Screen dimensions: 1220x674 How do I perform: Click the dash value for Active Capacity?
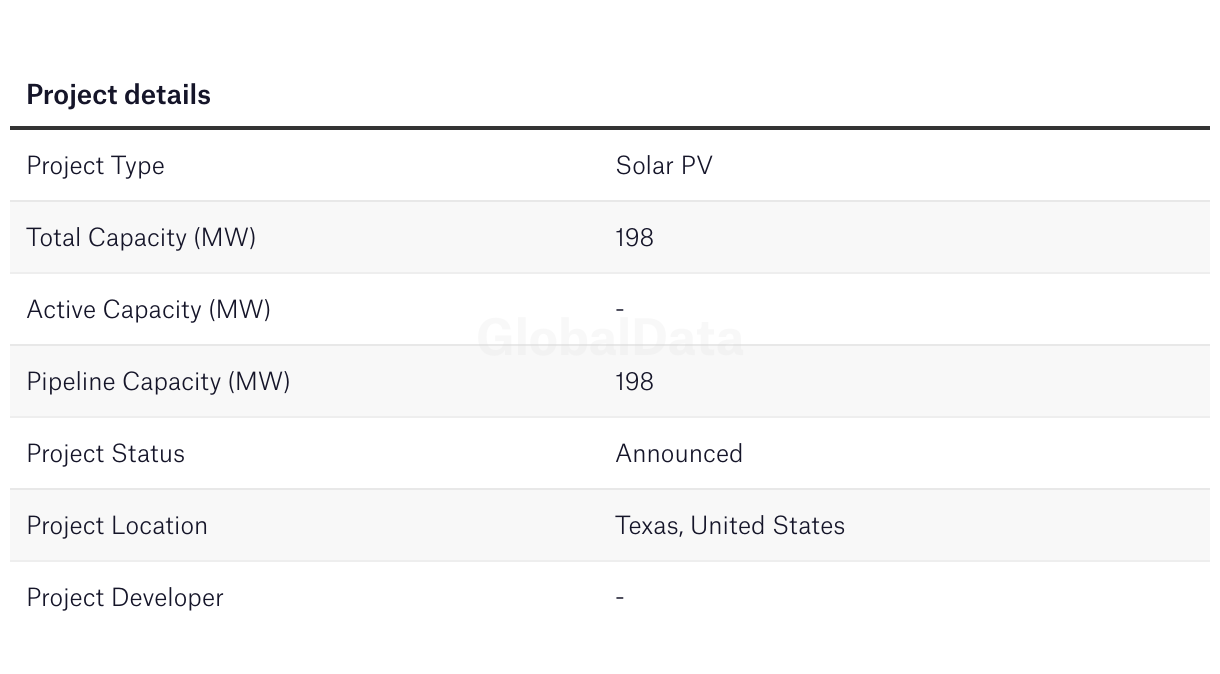pos(620,310)
